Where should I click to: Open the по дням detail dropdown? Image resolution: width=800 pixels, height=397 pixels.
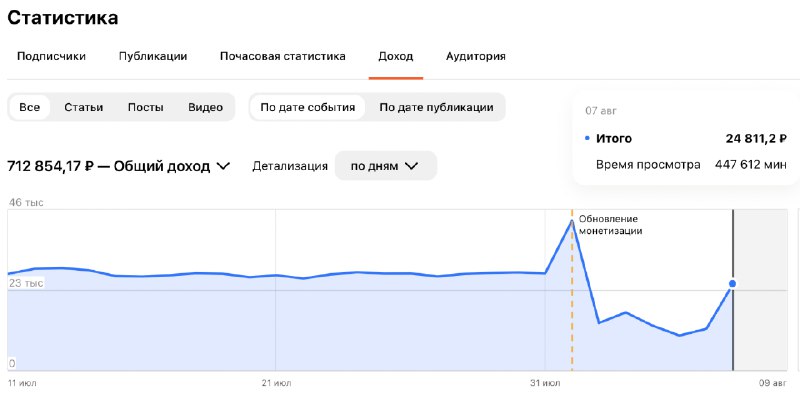click(386, 166)
